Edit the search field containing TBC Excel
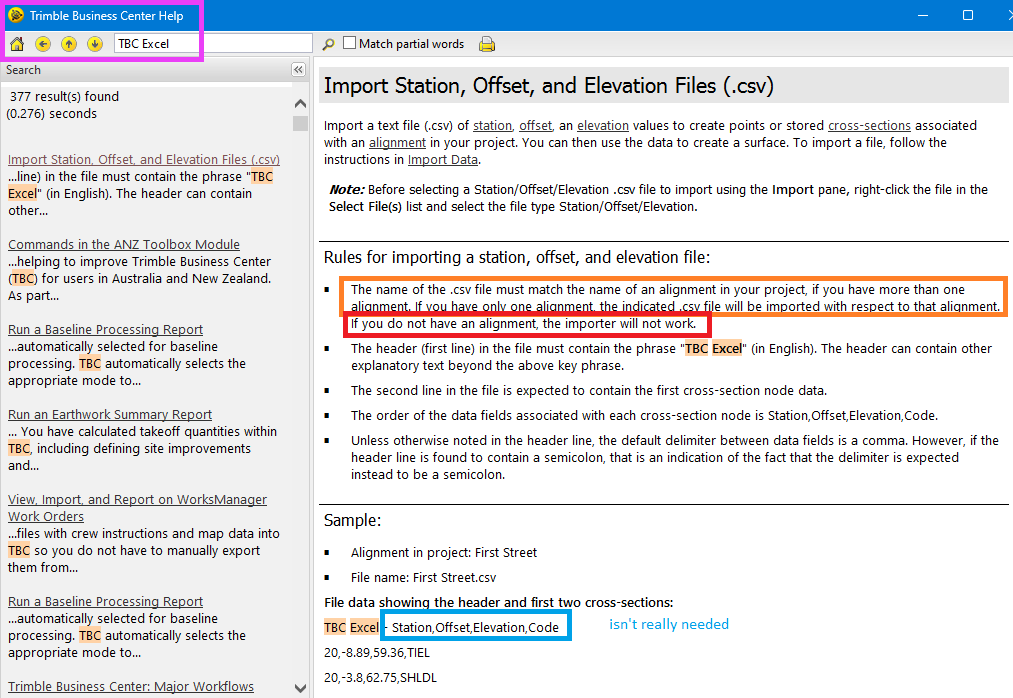Screen dimensions: 1013x698 pyautogui.click(x=213, y=43)
